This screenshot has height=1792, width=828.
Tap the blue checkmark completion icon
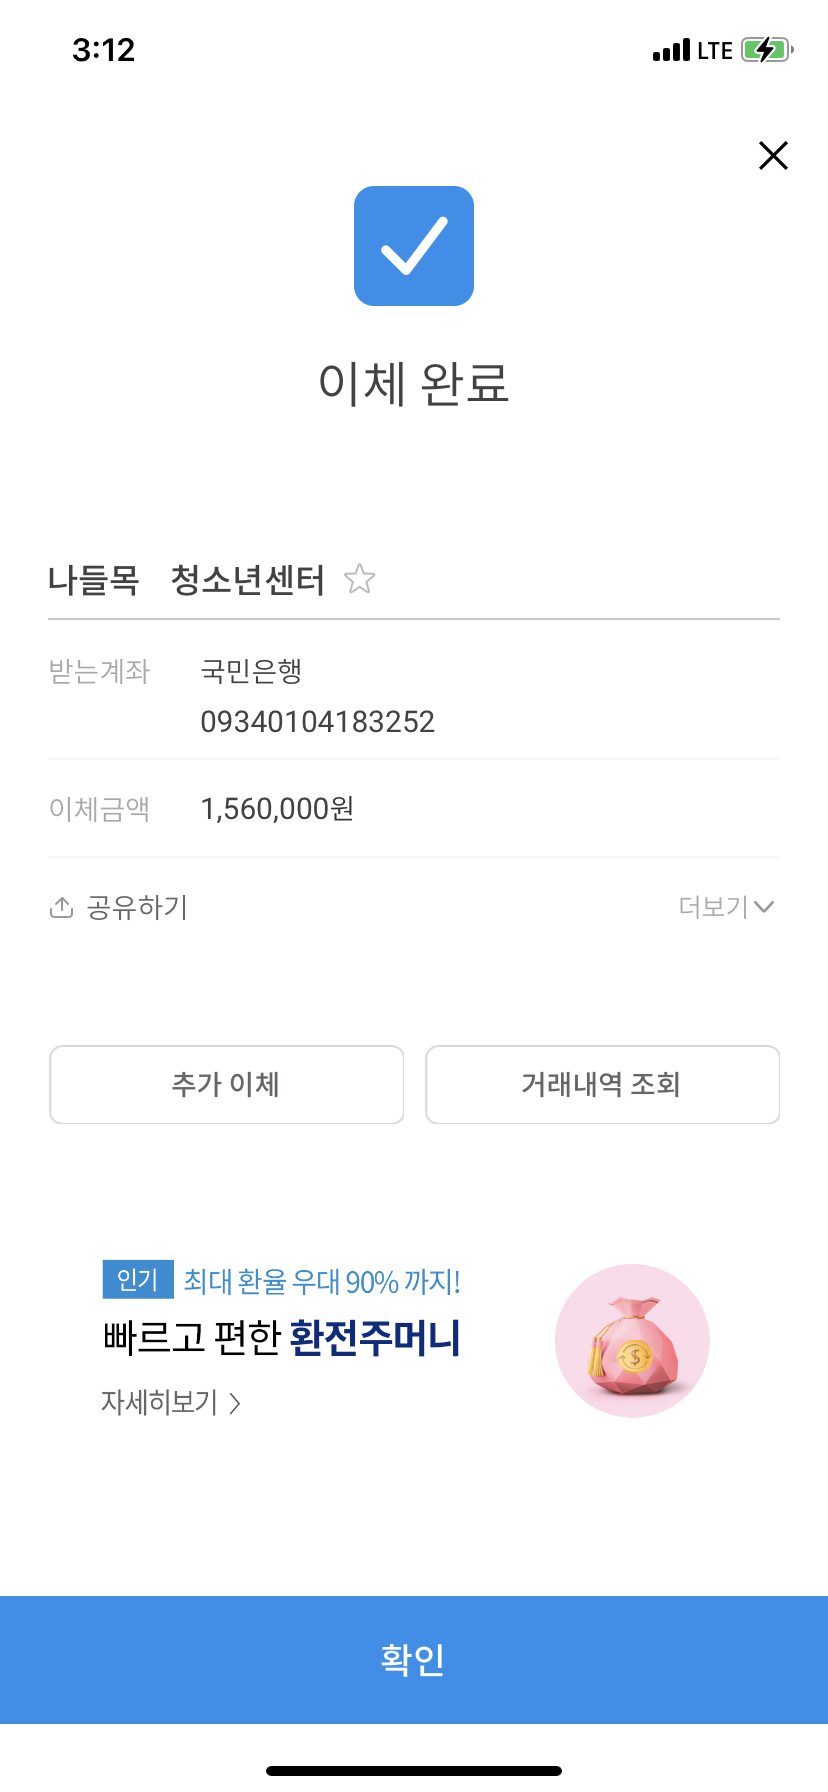(414, 246)
